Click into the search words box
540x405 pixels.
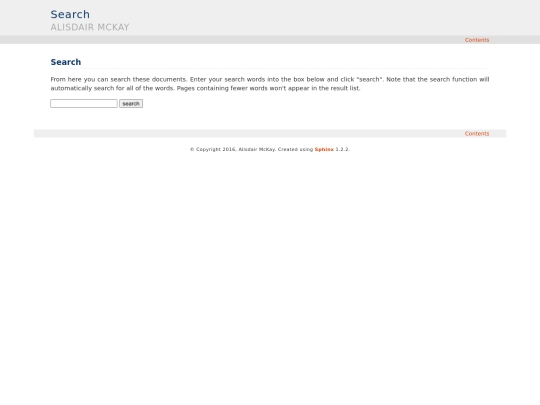[84, 104]
